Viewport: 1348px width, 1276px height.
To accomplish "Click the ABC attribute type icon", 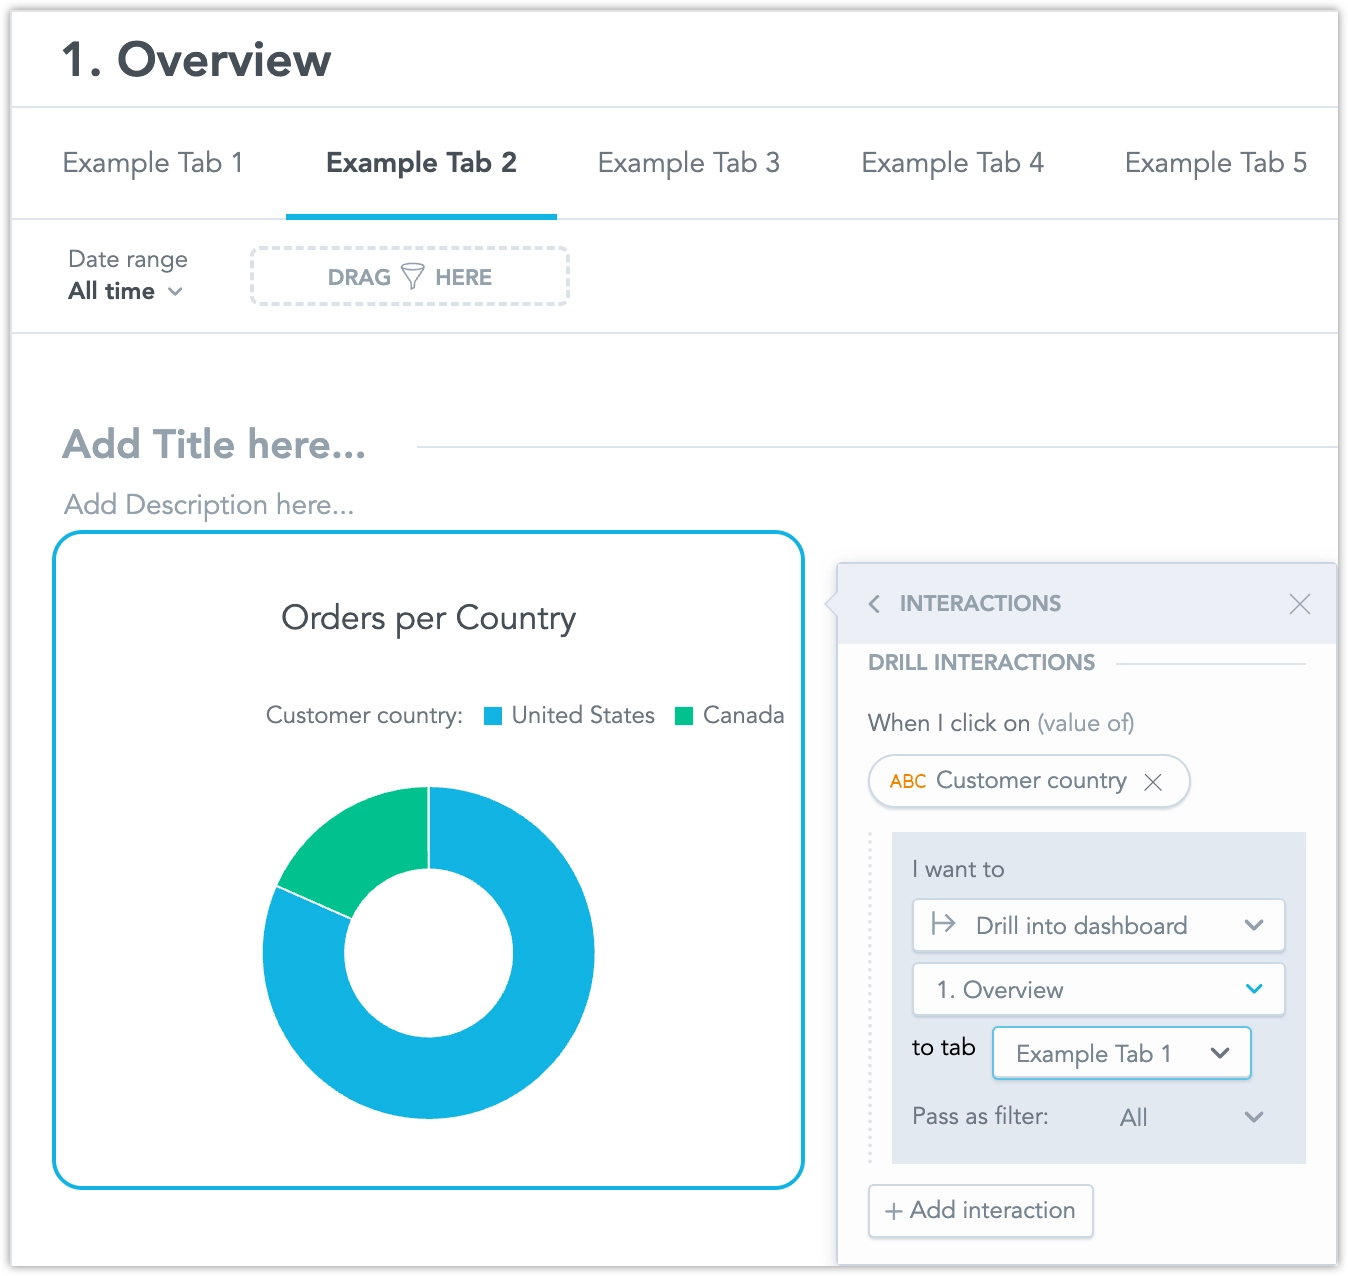I will pos(907,782).
